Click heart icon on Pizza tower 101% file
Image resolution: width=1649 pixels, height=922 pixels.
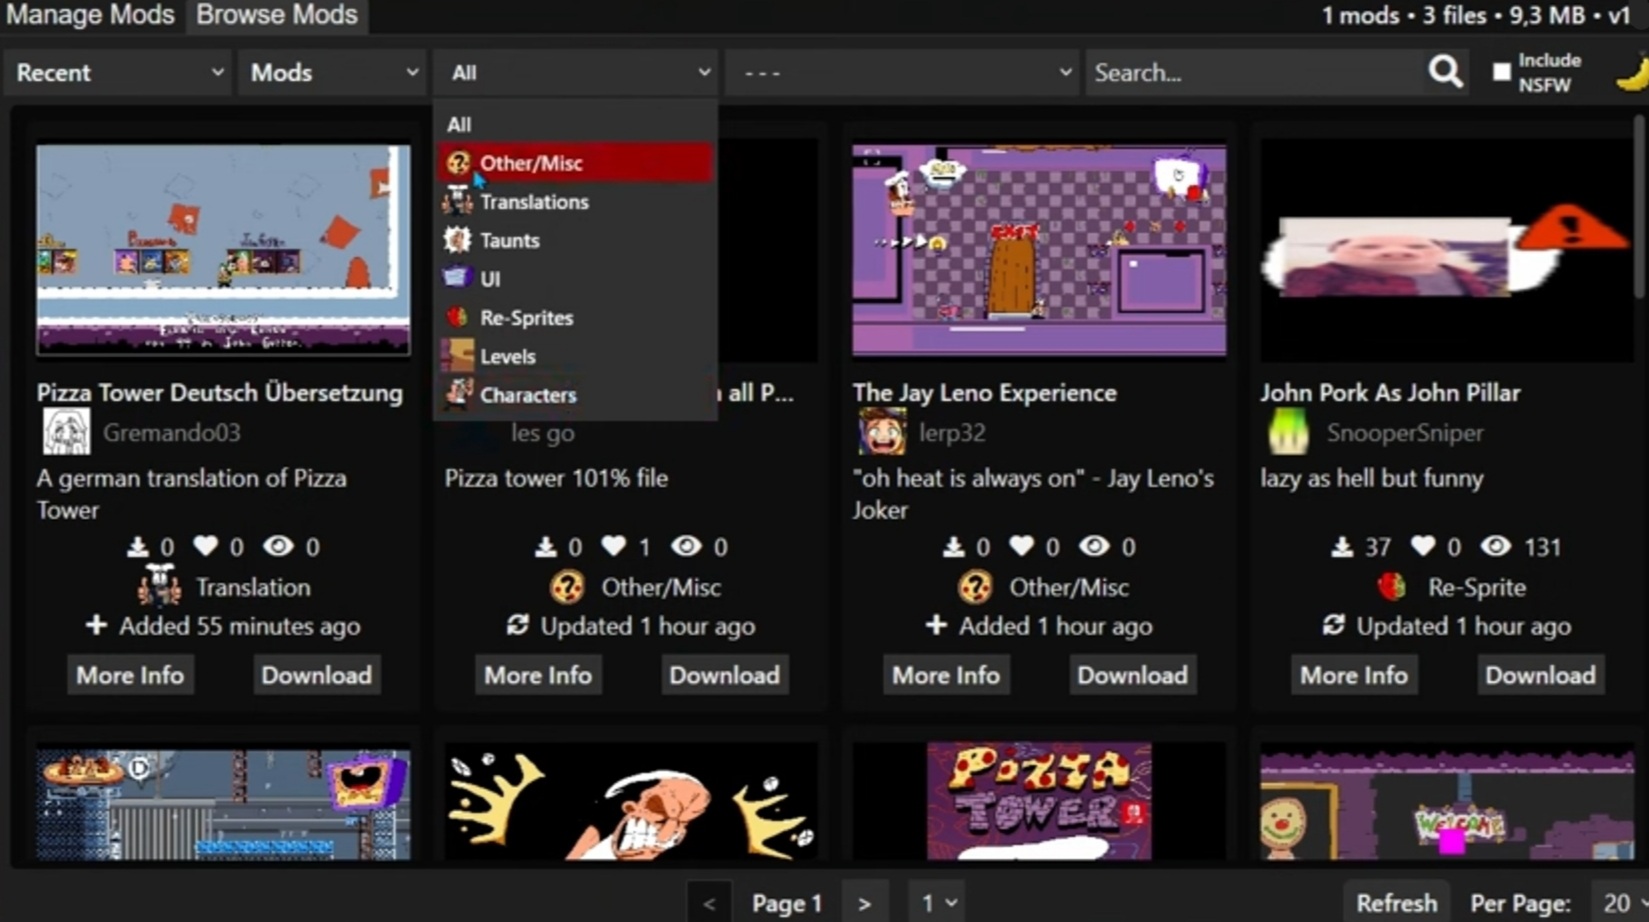(x=613, y=546)
